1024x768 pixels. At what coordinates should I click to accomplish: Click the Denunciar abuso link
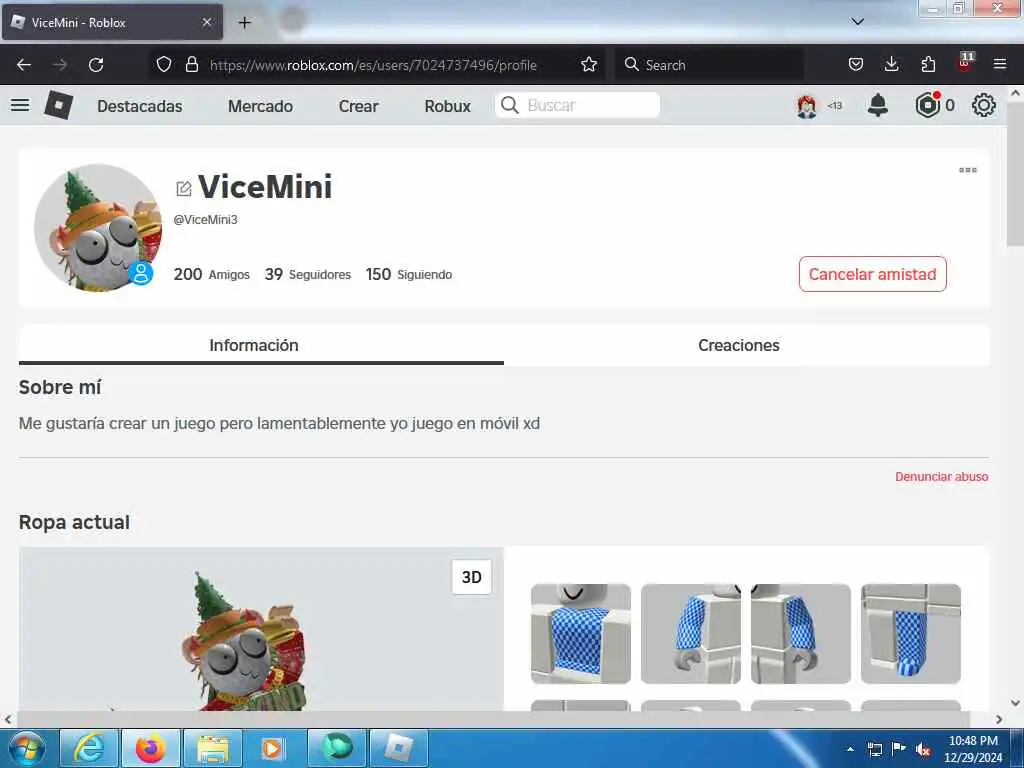942,477
